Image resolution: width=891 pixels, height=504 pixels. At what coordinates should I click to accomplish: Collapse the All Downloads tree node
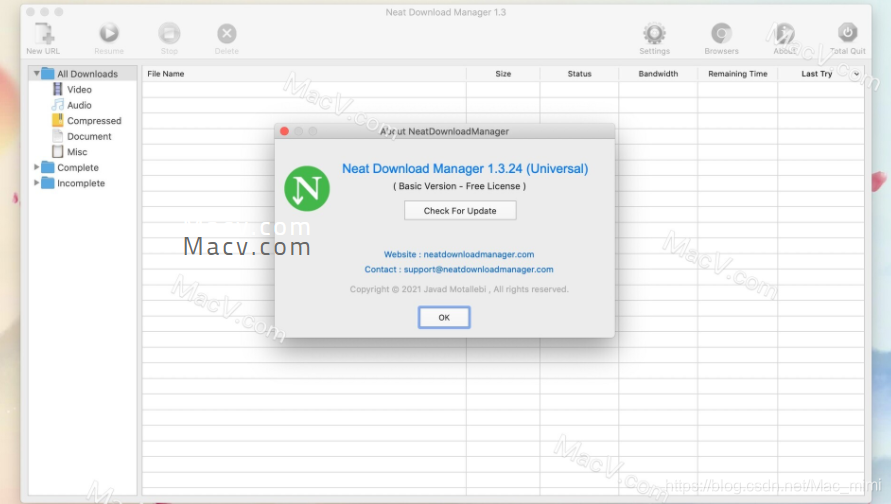click(36, 73)
